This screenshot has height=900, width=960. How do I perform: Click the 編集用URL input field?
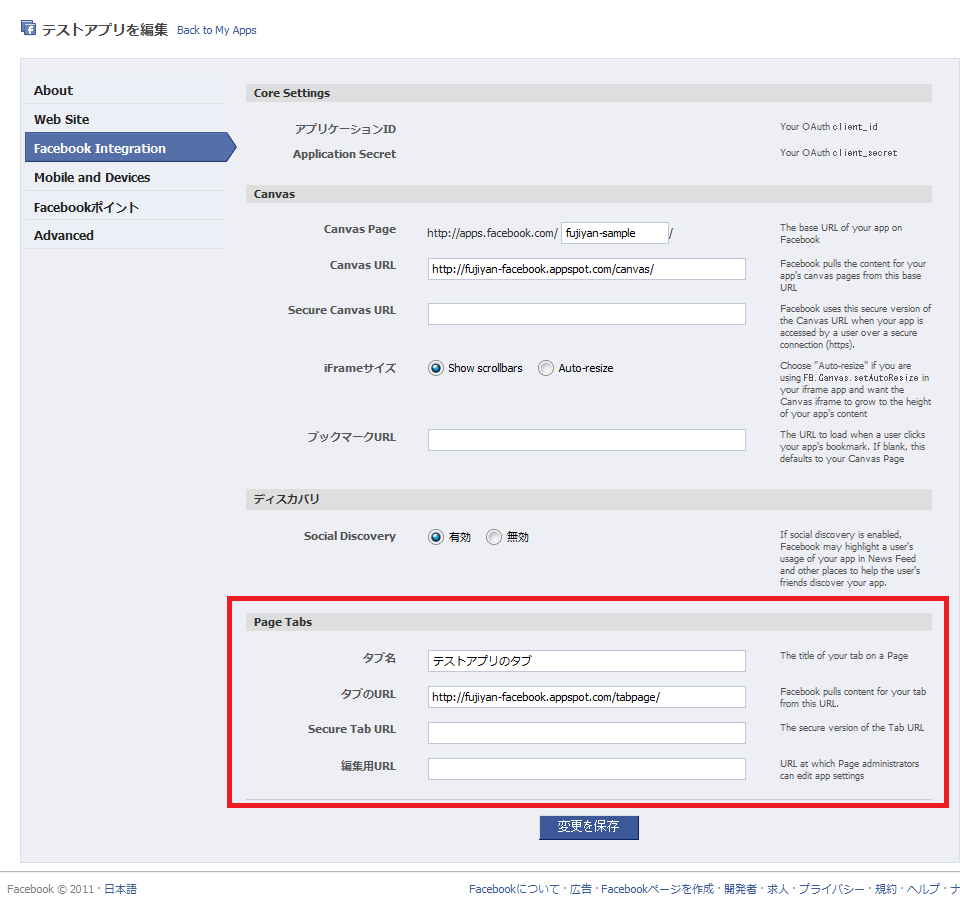[x=587, y=769]
